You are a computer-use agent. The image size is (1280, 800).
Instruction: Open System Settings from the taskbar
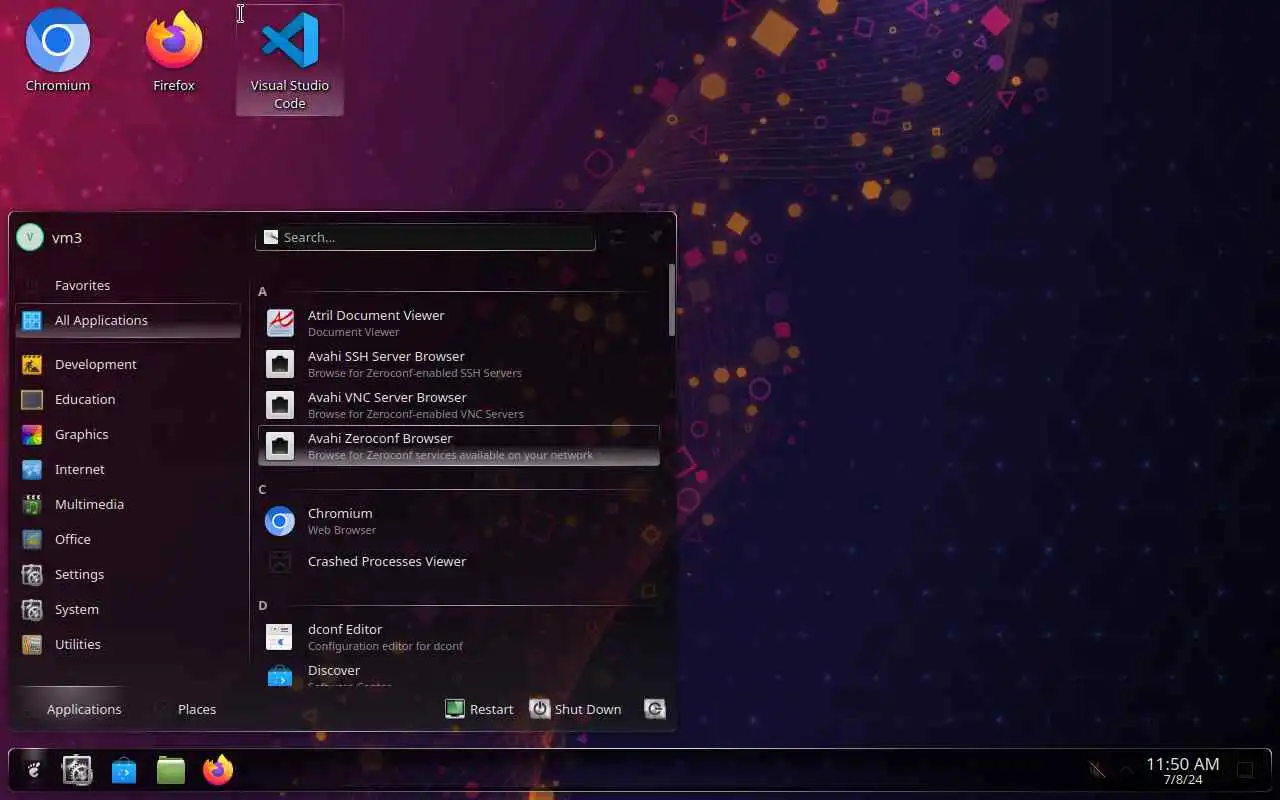[77, 769]
